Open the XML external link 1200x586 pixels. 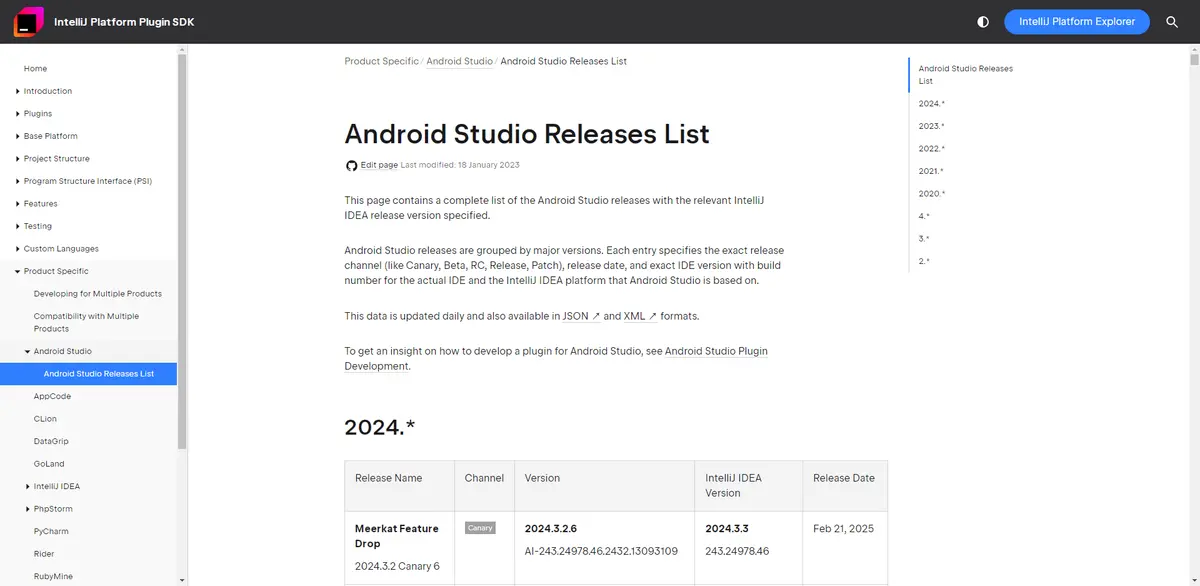pos(634,315)
